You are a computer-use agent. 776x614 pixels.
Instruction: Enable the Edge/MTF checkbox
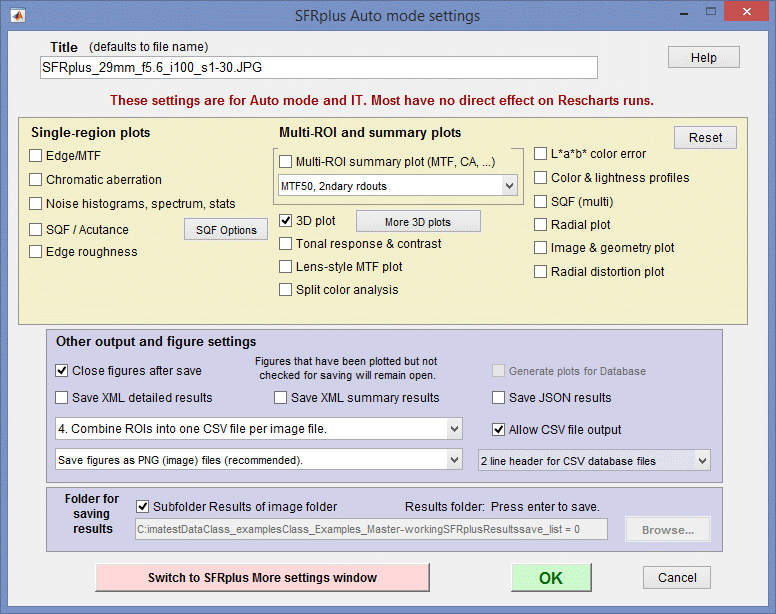point(36,156)
